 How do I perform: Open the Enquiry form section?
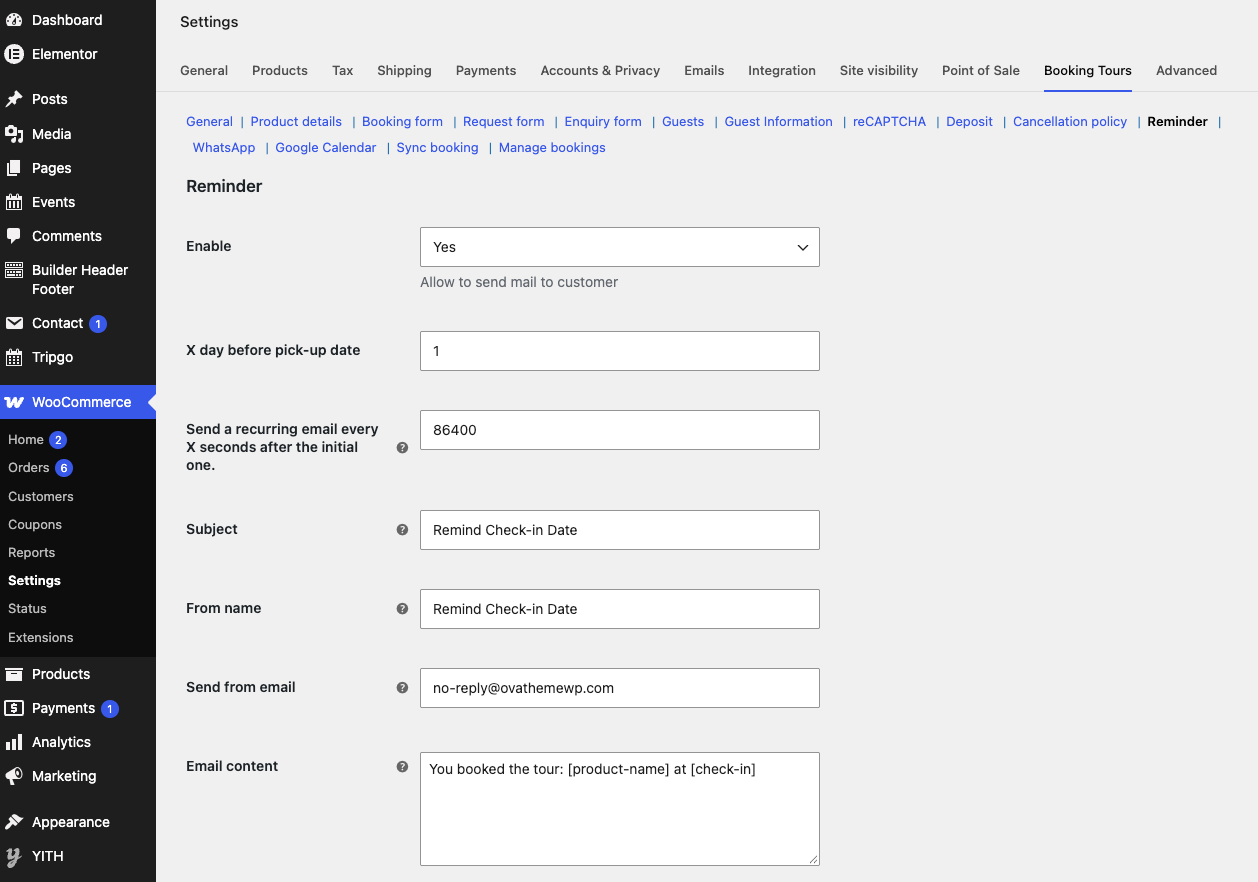pos(603,122)
